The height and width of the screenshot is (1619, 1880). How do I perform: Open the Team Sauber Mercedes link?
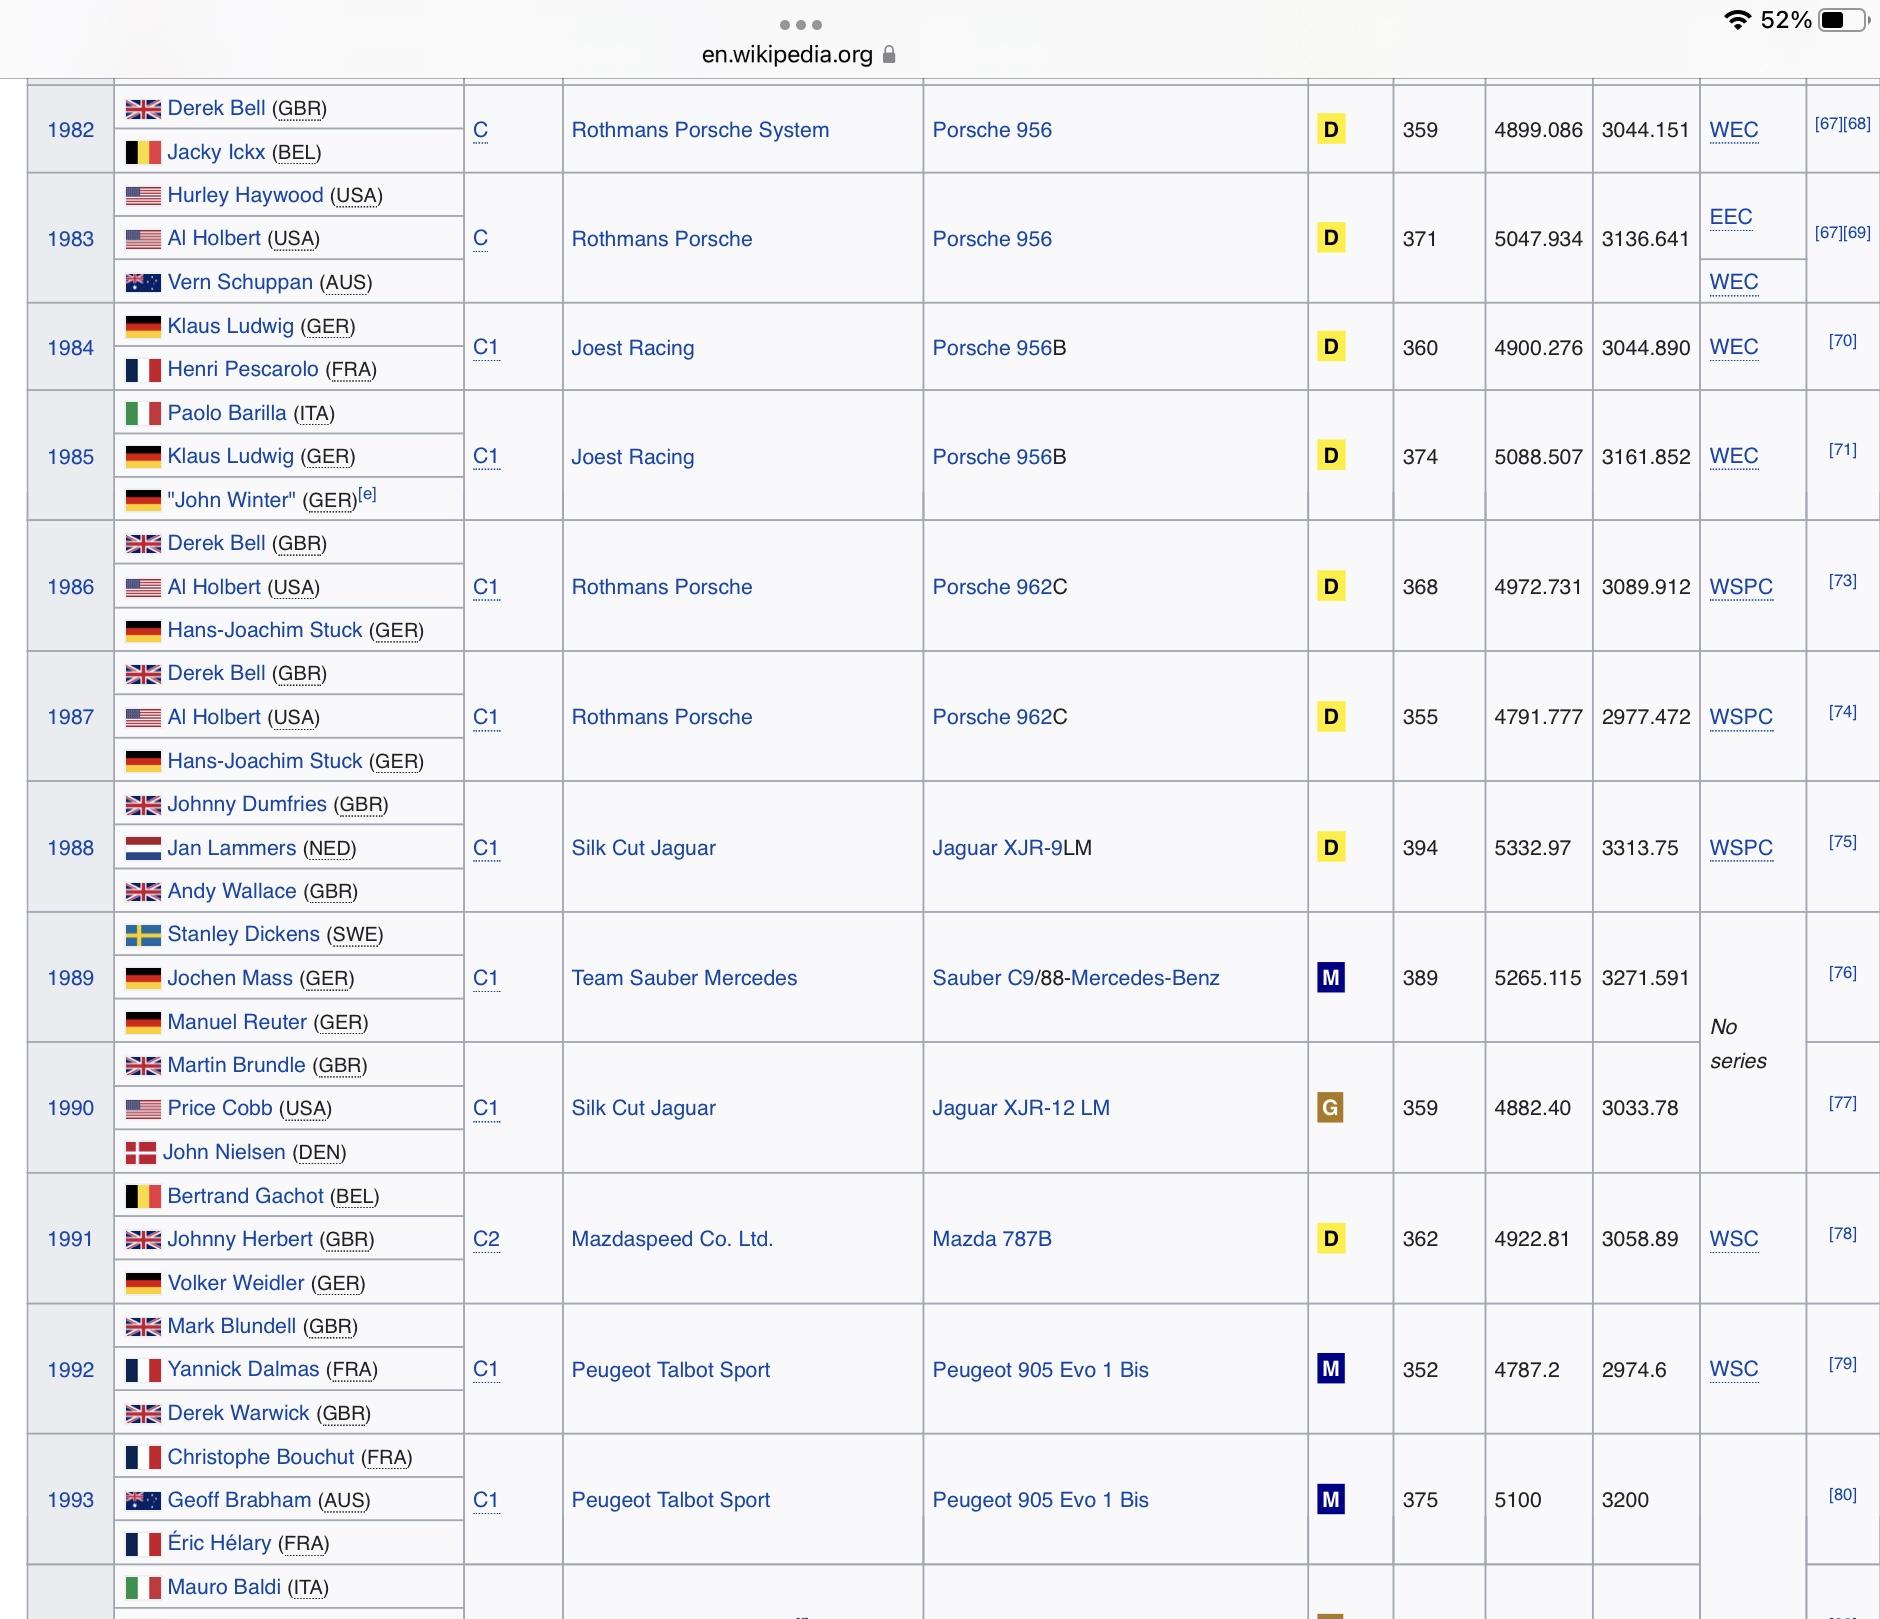pos(684,978)
